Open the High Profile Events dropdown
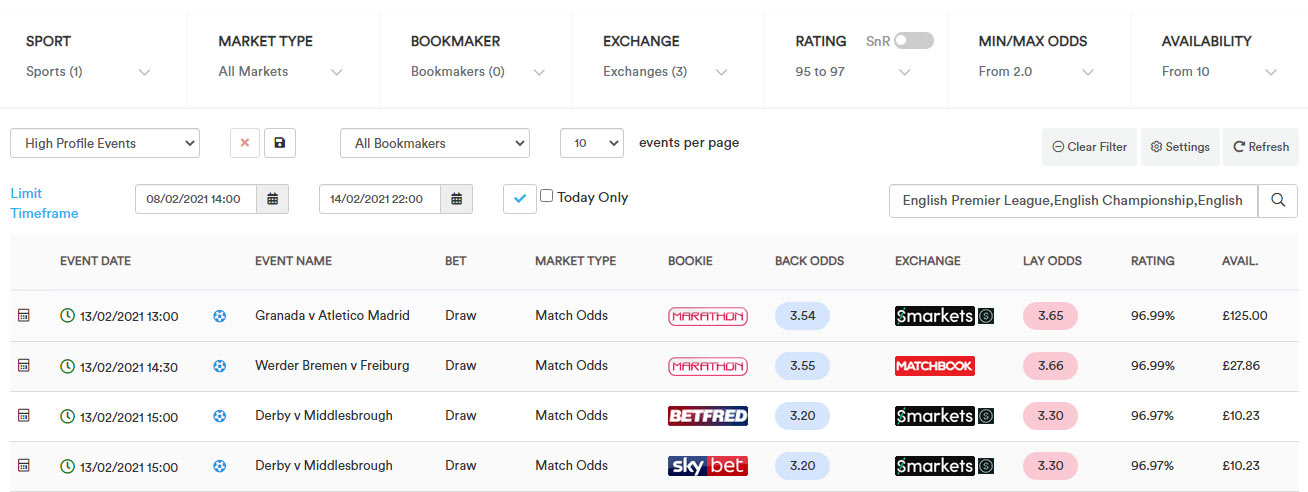 [x=105, y=143]
